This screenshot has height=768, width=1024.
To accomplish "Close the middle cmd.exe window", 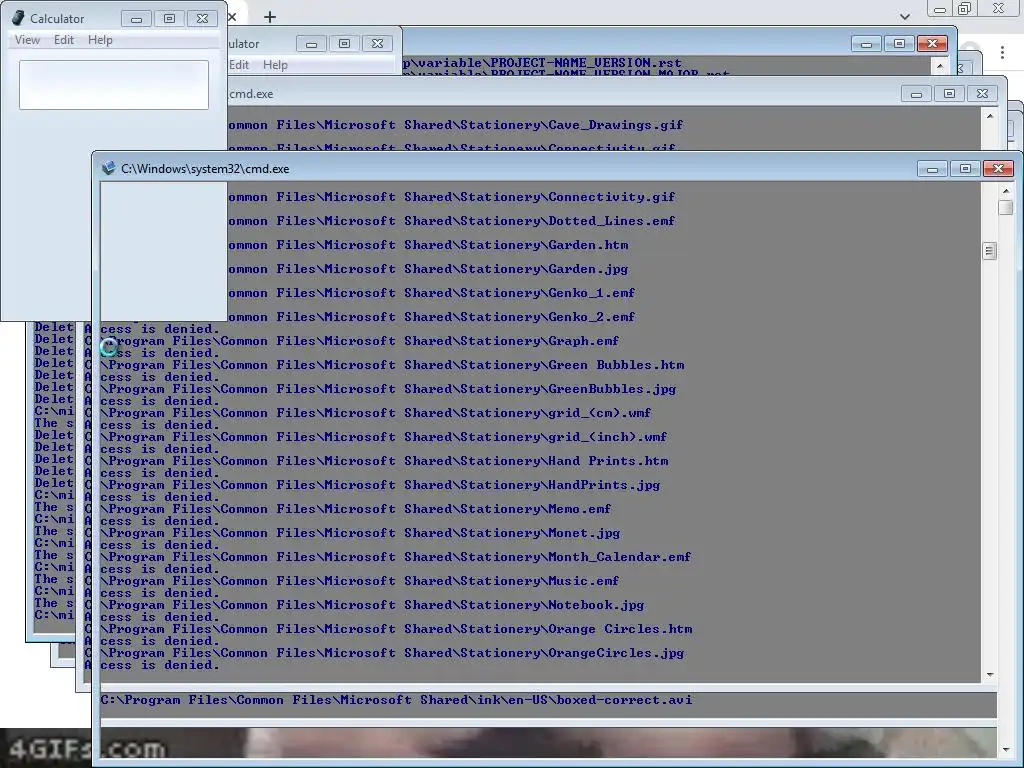I will (982, 94).
